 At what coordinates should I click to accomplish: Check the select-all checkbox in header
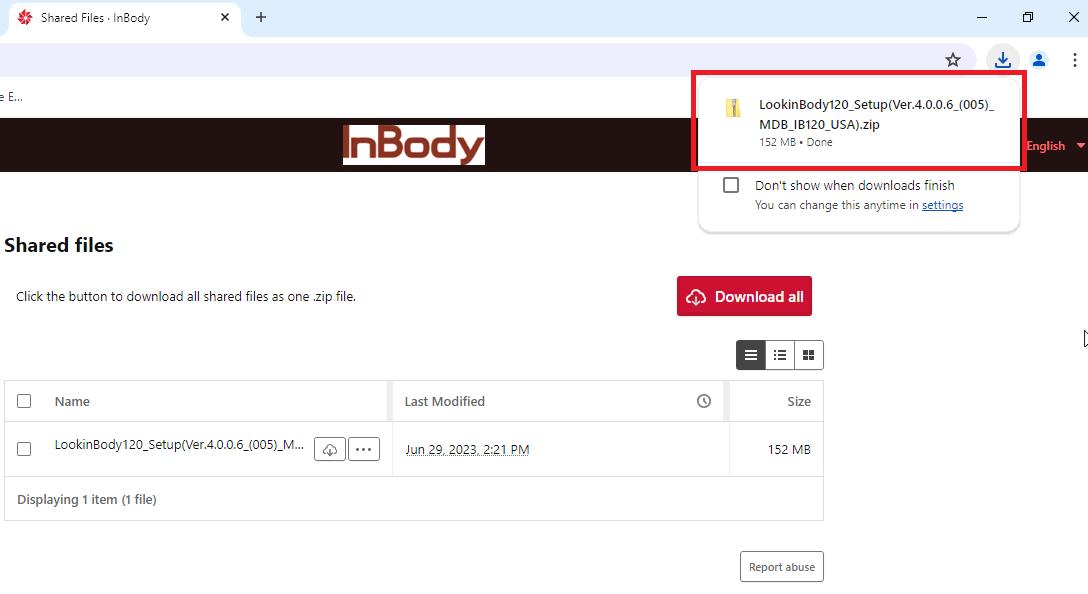click(x=24, y=401)
